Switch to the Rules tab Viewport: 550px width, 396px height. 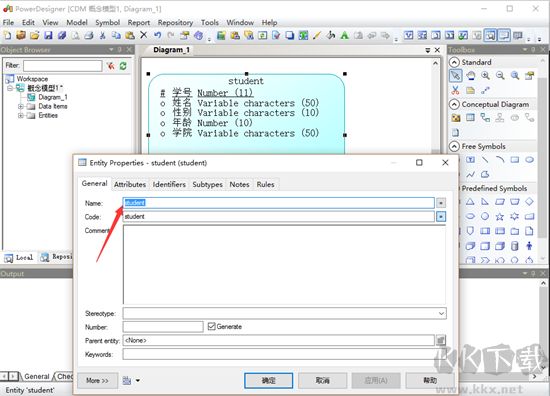click(265, 184)
